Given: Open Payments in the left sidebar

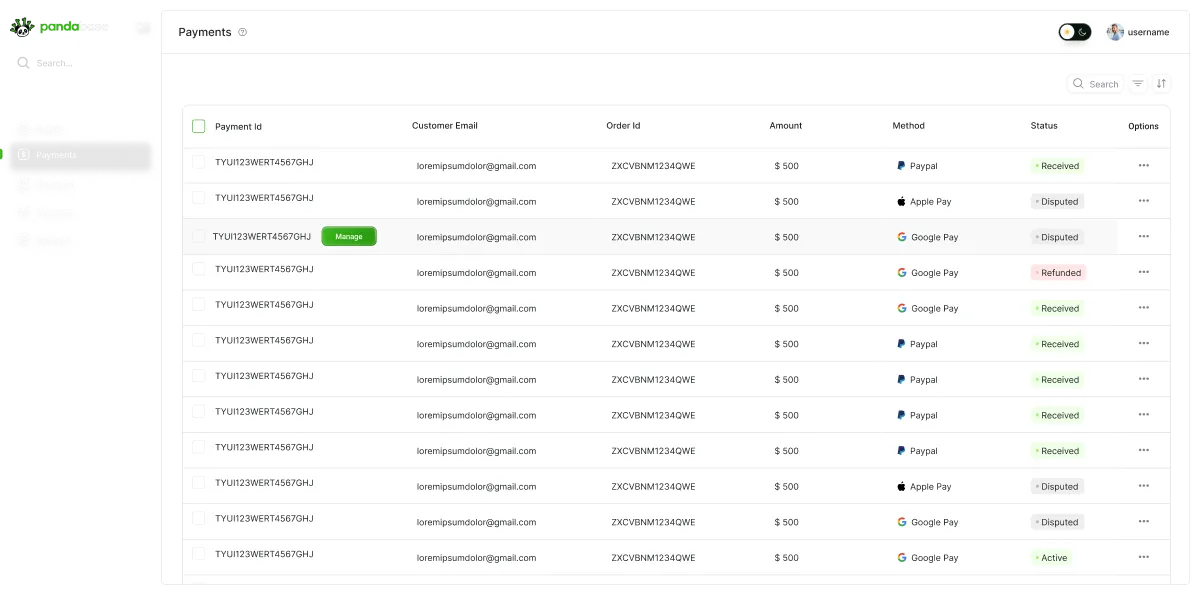Looking at the screenshot, I should point(80,155).
